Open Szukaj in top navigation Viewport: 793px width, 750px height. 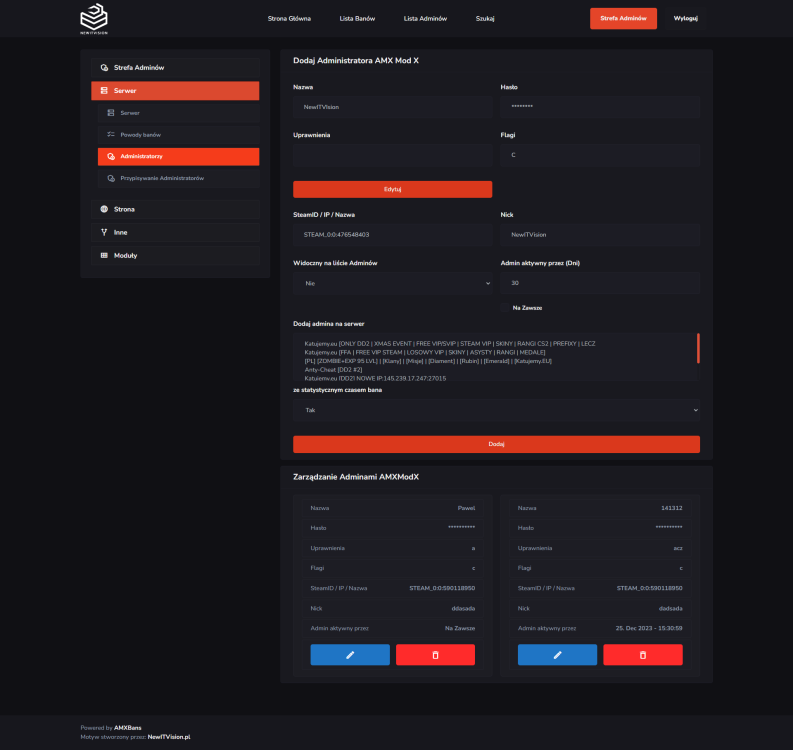[x=485, y=19]
